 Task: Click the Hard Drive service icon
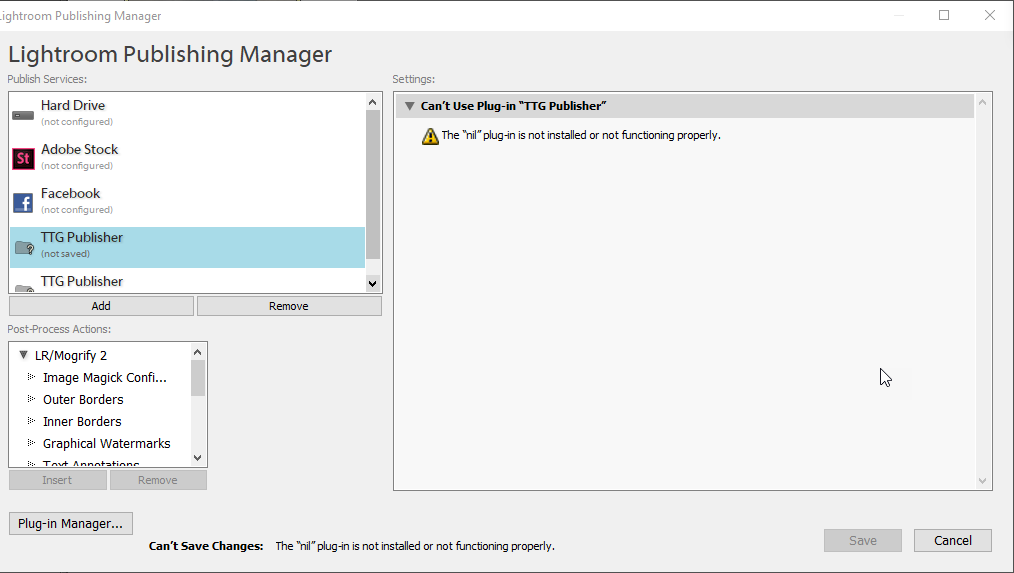pyautogui.click(x=23, y=115)
